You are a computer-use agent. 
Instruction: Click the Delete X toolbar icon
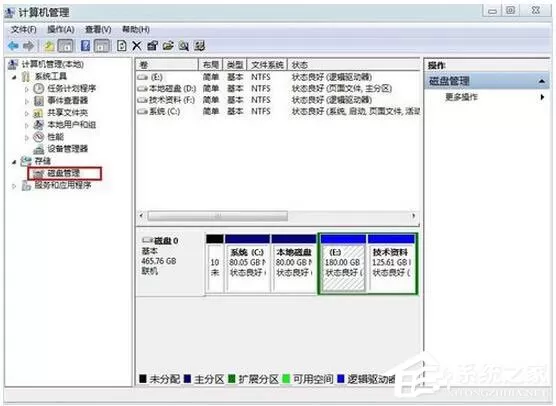click(x=137, y=46)
